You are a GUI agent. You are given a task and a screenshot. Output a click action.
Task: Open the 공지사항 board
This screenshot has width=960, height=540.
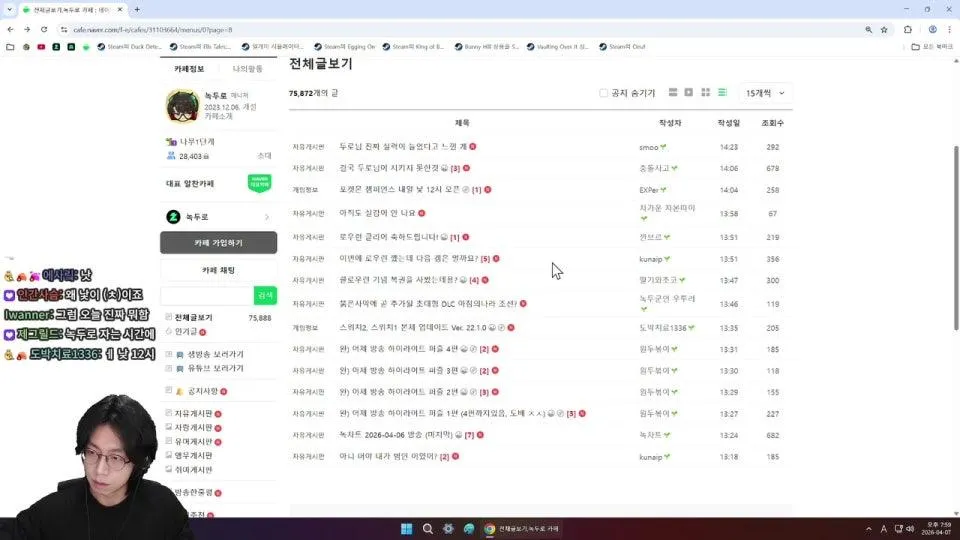(x=203, y=391)
